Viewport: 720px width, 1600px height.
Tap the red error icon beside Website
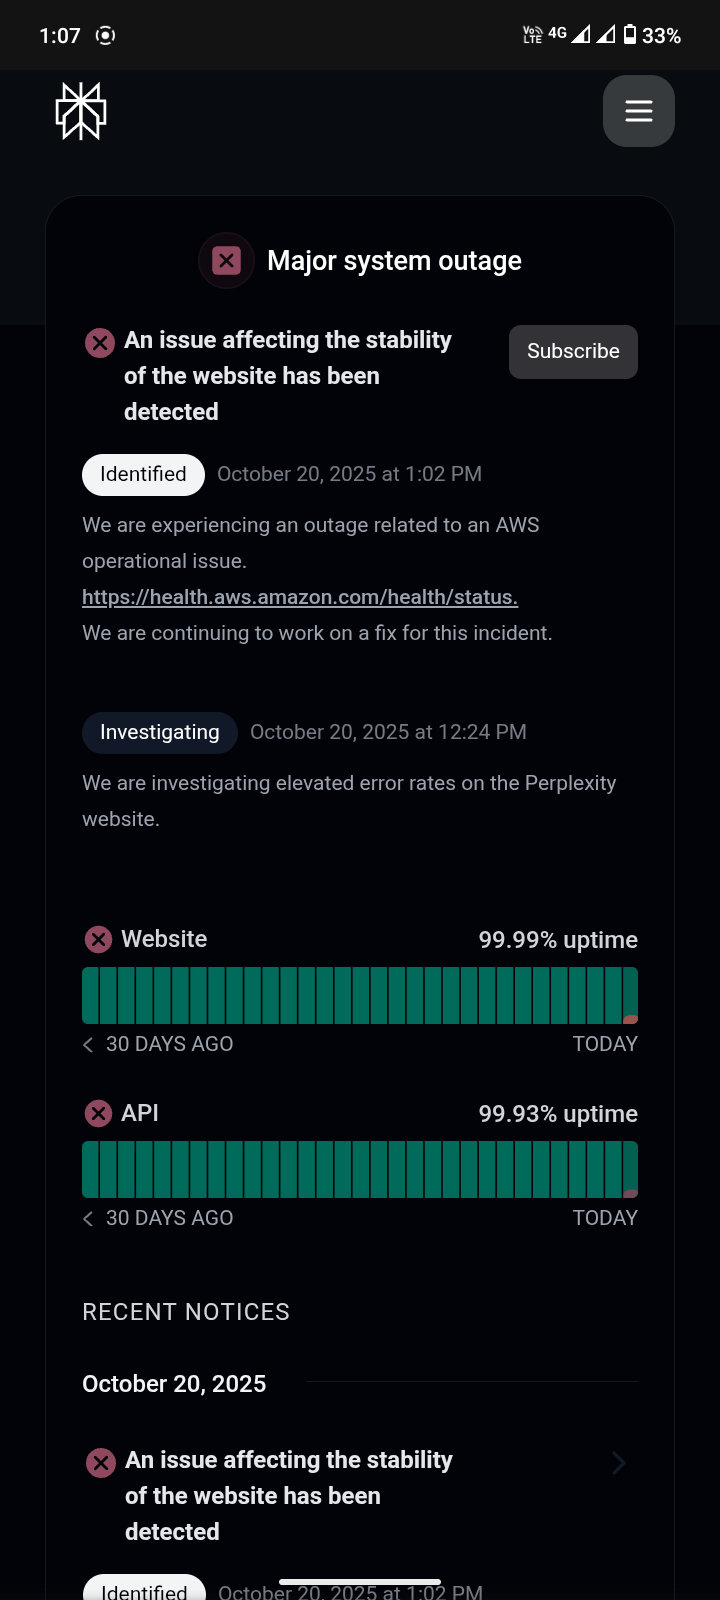point(98,940)
